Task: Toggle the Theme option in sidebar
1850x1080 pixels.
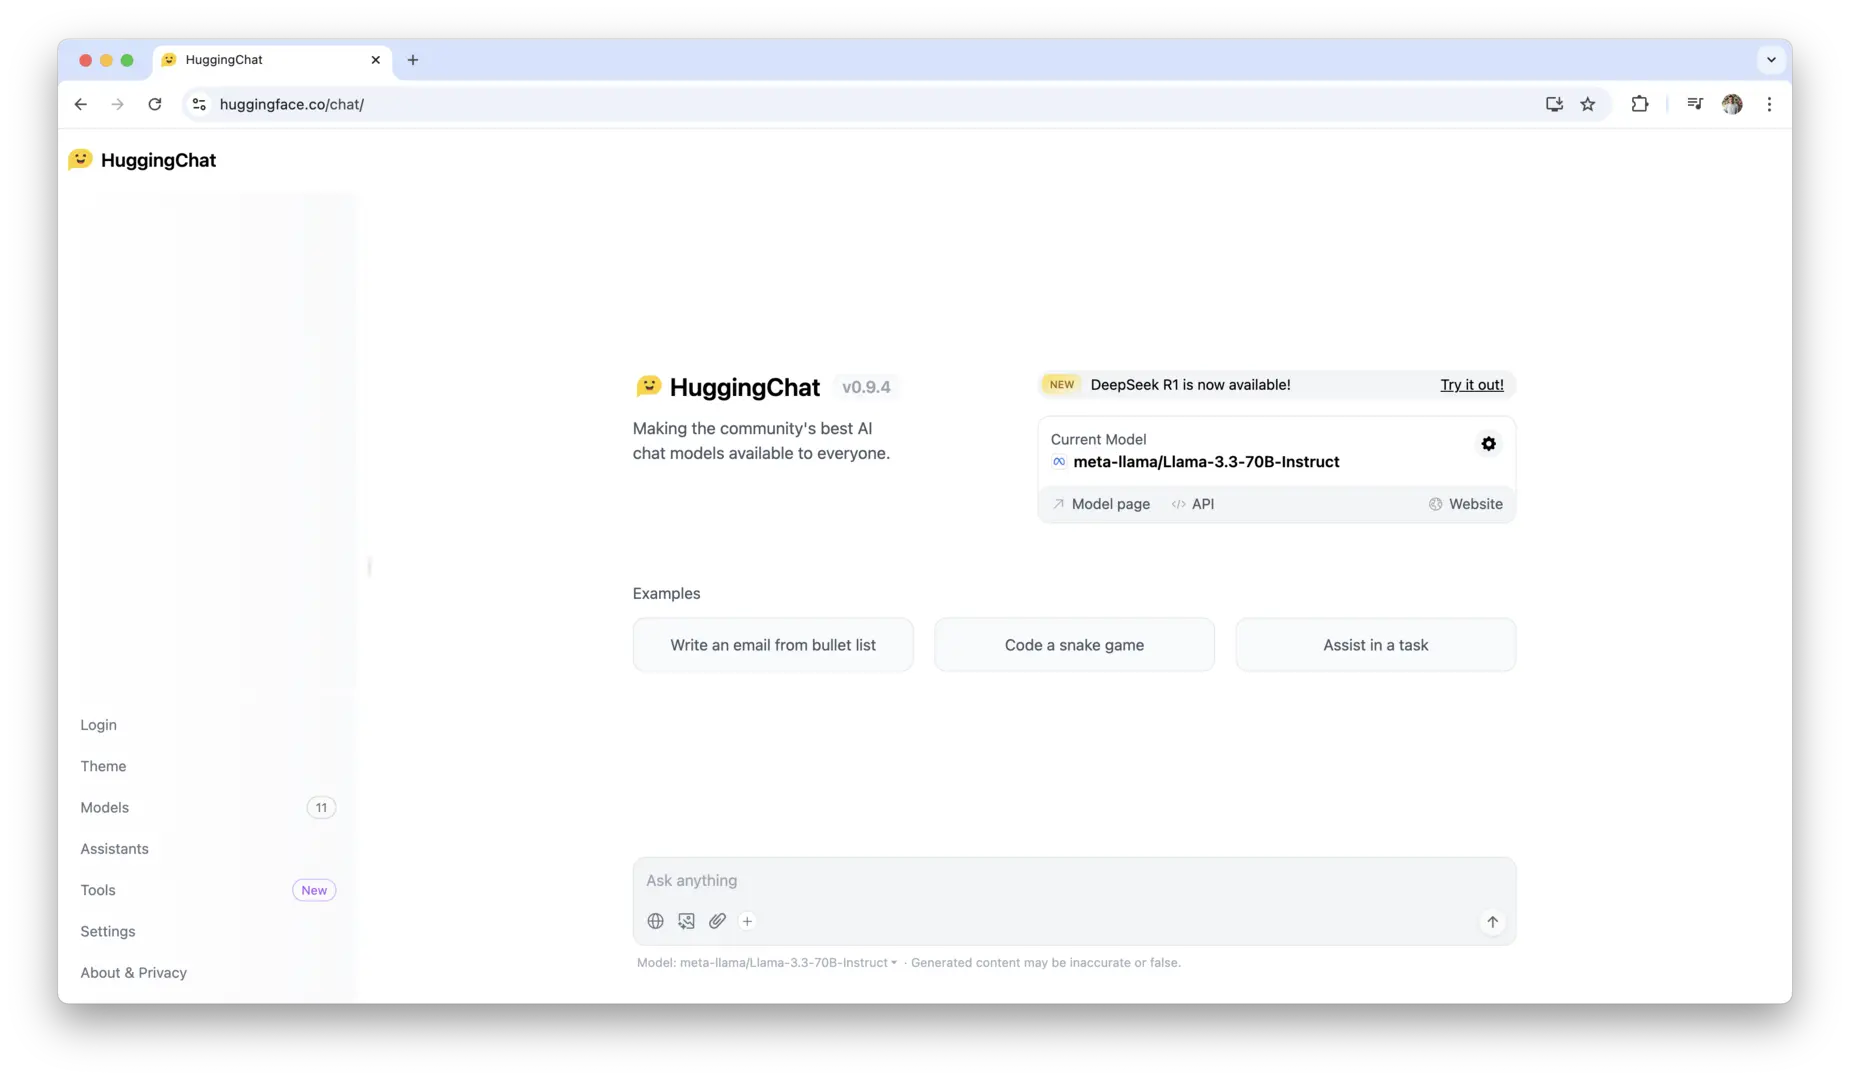Action: point(103,766)
